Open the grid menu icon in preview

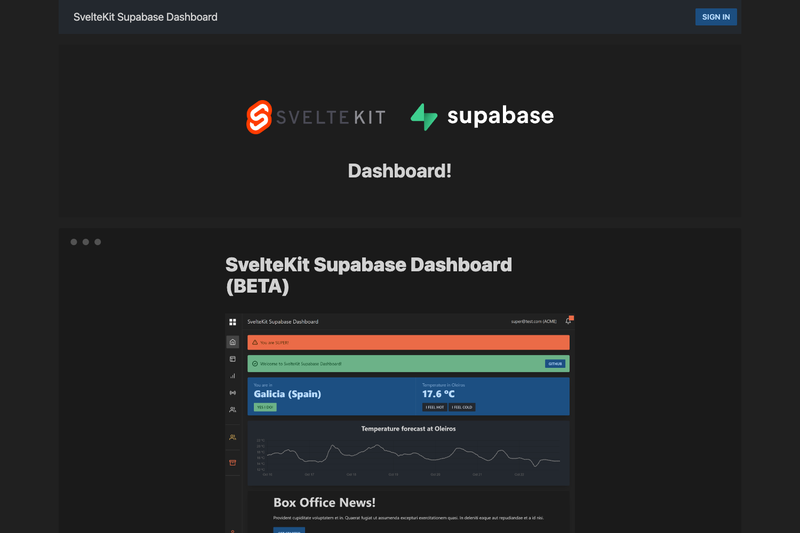tap(233, 322)
